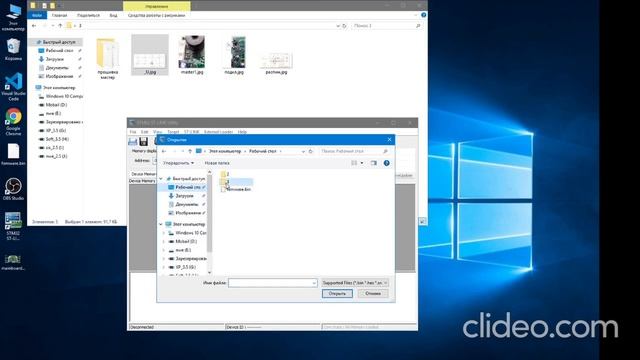Image resolution: width=640 pixels, height=360 pixels.
Task: Open the Visual Studio Code desktop shortcut
Action: tap(13, 86)
